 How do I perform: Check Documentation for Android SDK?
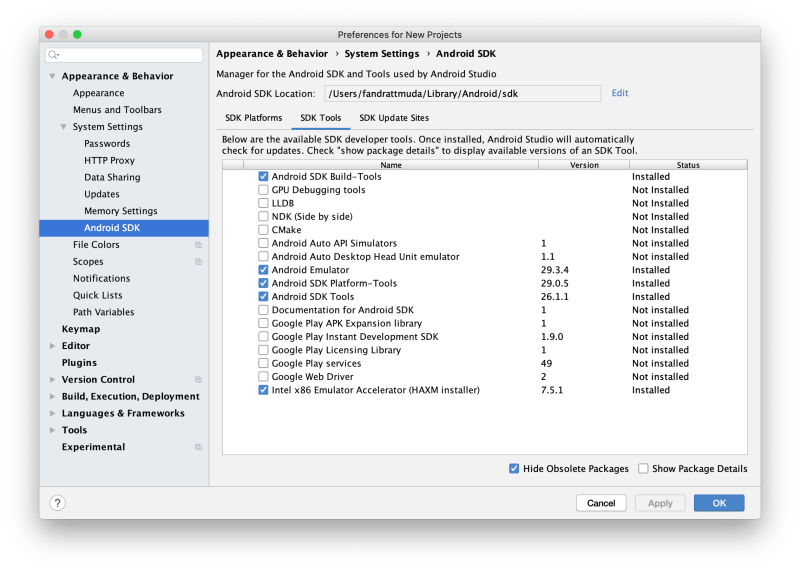coord(263,310)
